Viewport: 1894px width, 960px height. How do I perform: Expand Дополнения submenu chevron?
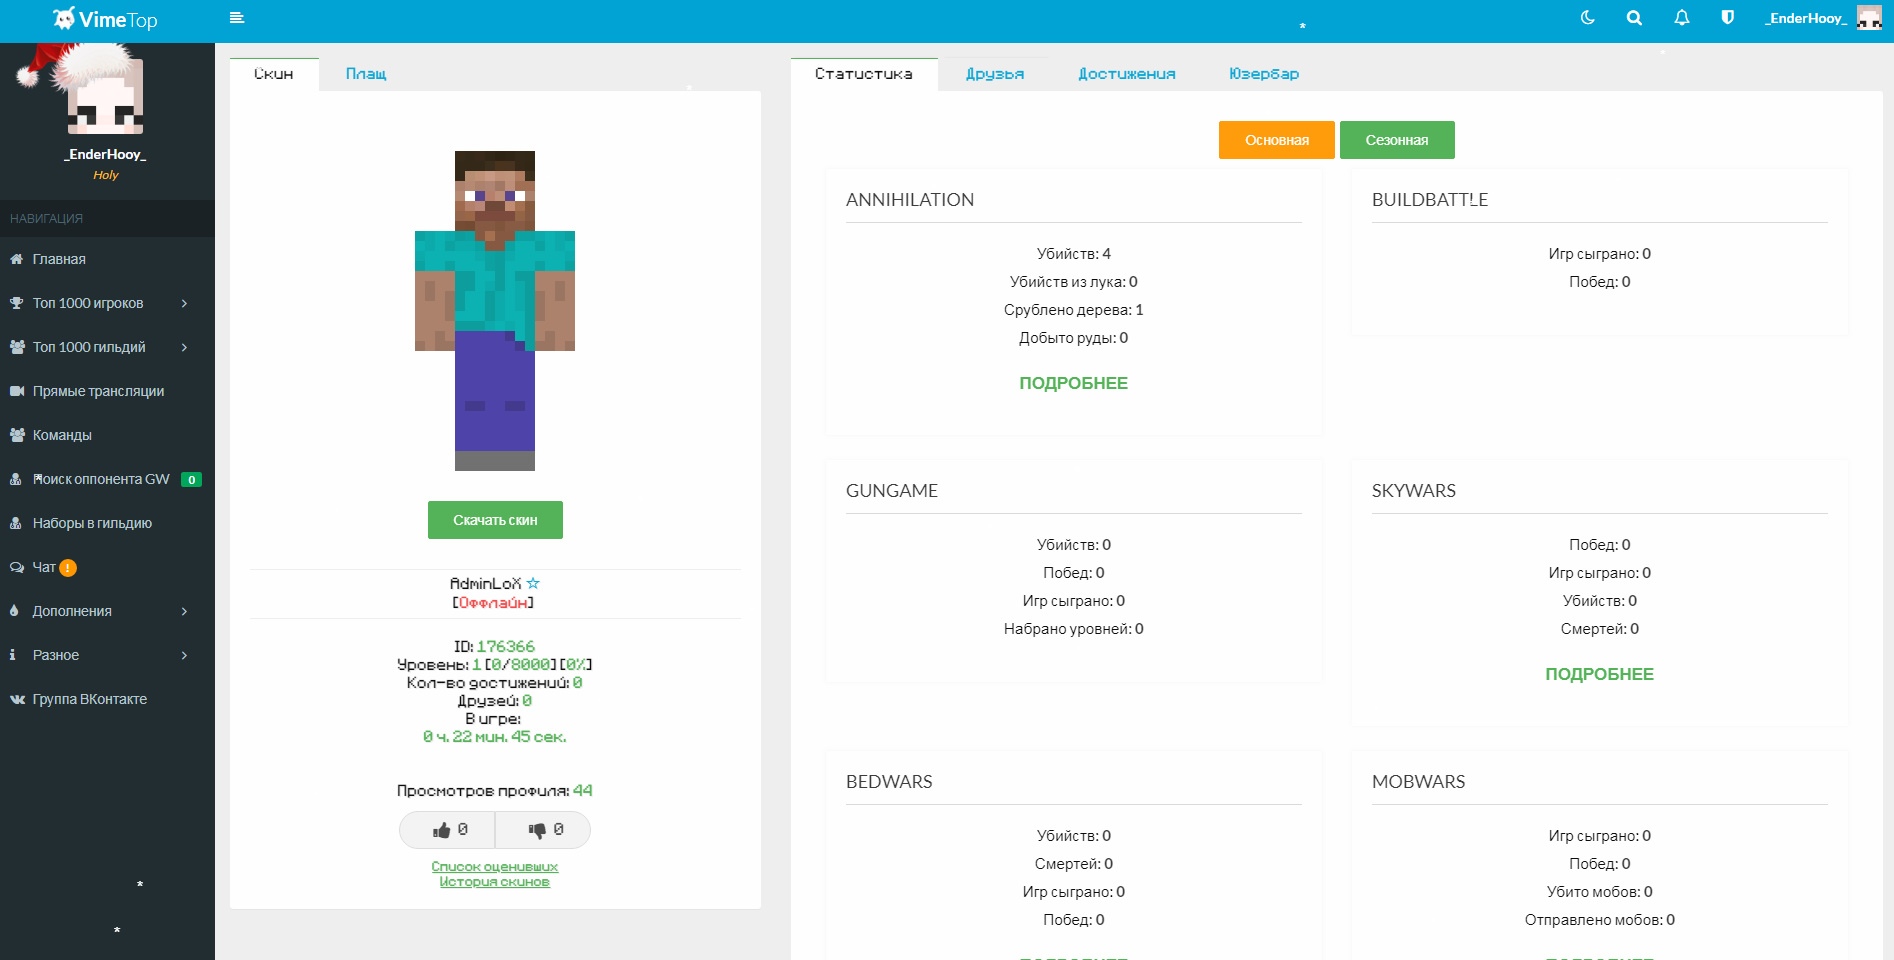[x=185, y=611]
